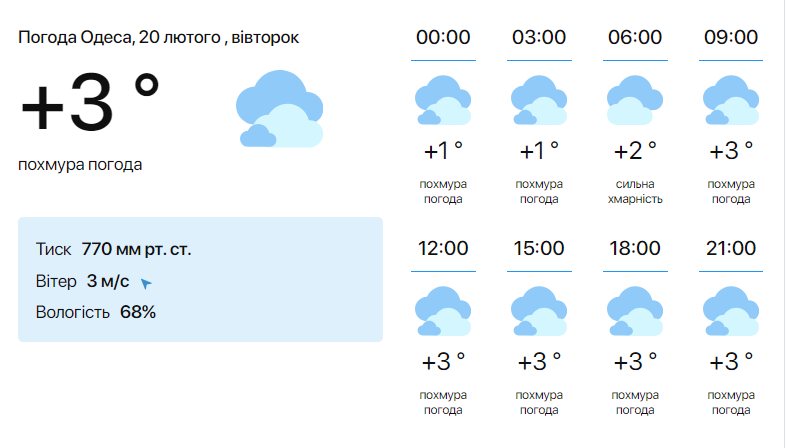Click the cloud icon under 00:00
This screenshot has height=448, width=786.
443,100
